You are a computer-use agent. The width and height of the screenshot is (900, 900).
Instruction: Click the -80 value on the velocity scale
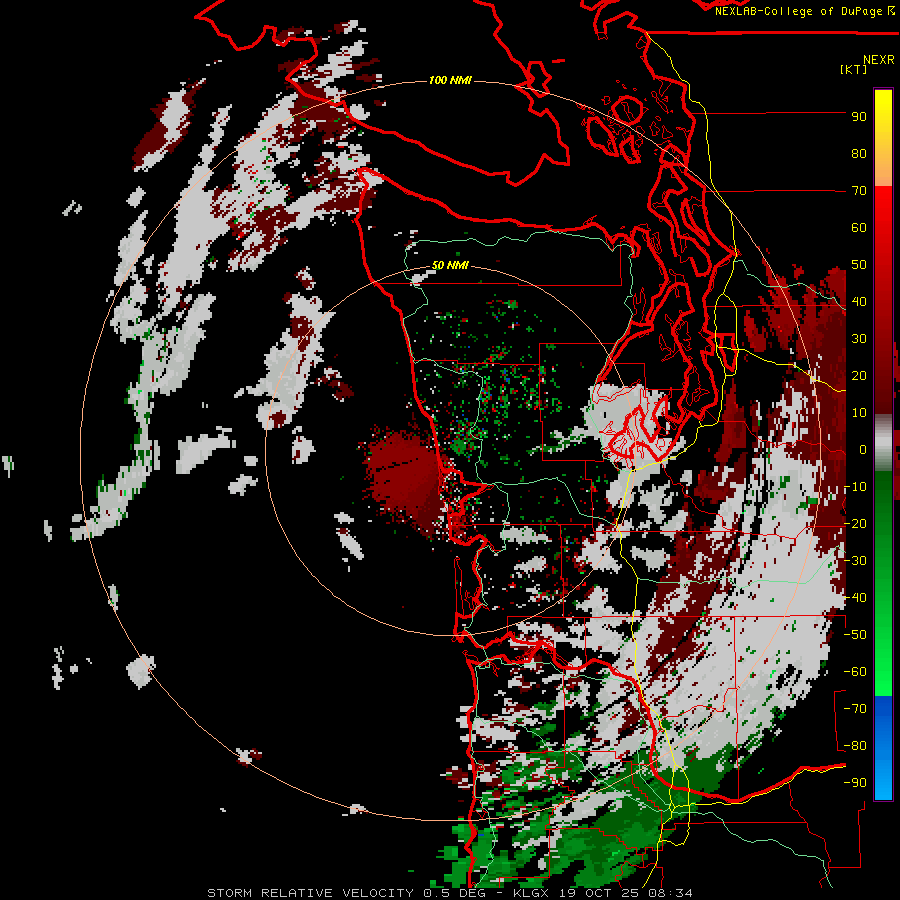(x=855, y=746)
